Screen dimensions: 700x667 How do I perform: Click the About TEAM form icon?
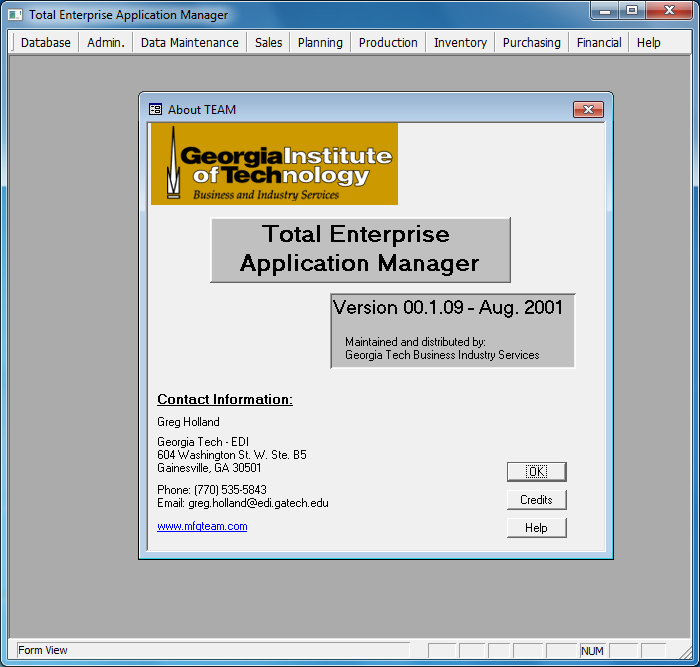[155, 109]
